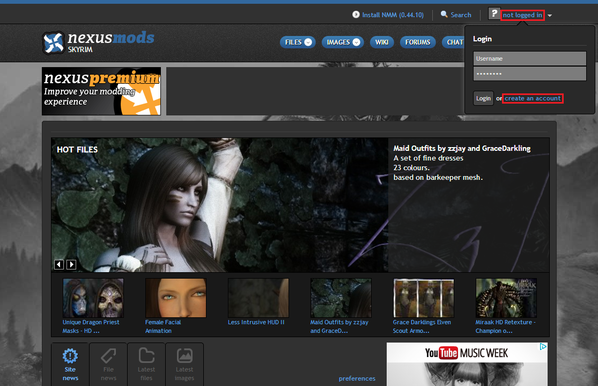
Task: Open Miraak HD Retexture thumbnail
Action: (506, 298)
